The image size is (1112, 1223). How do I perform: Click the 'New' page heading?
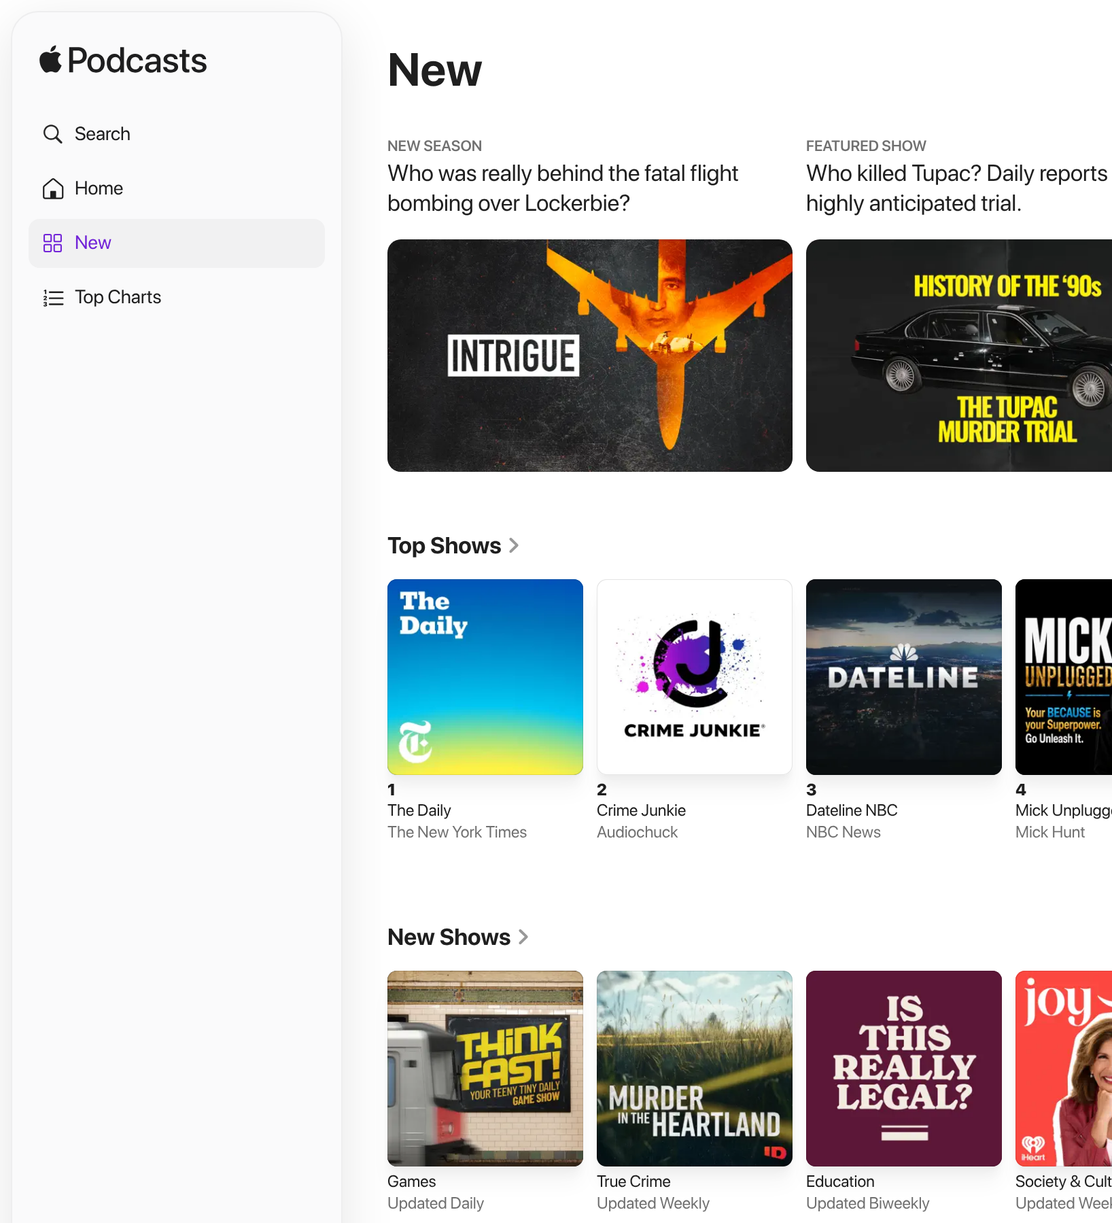[x=435, y=70]
